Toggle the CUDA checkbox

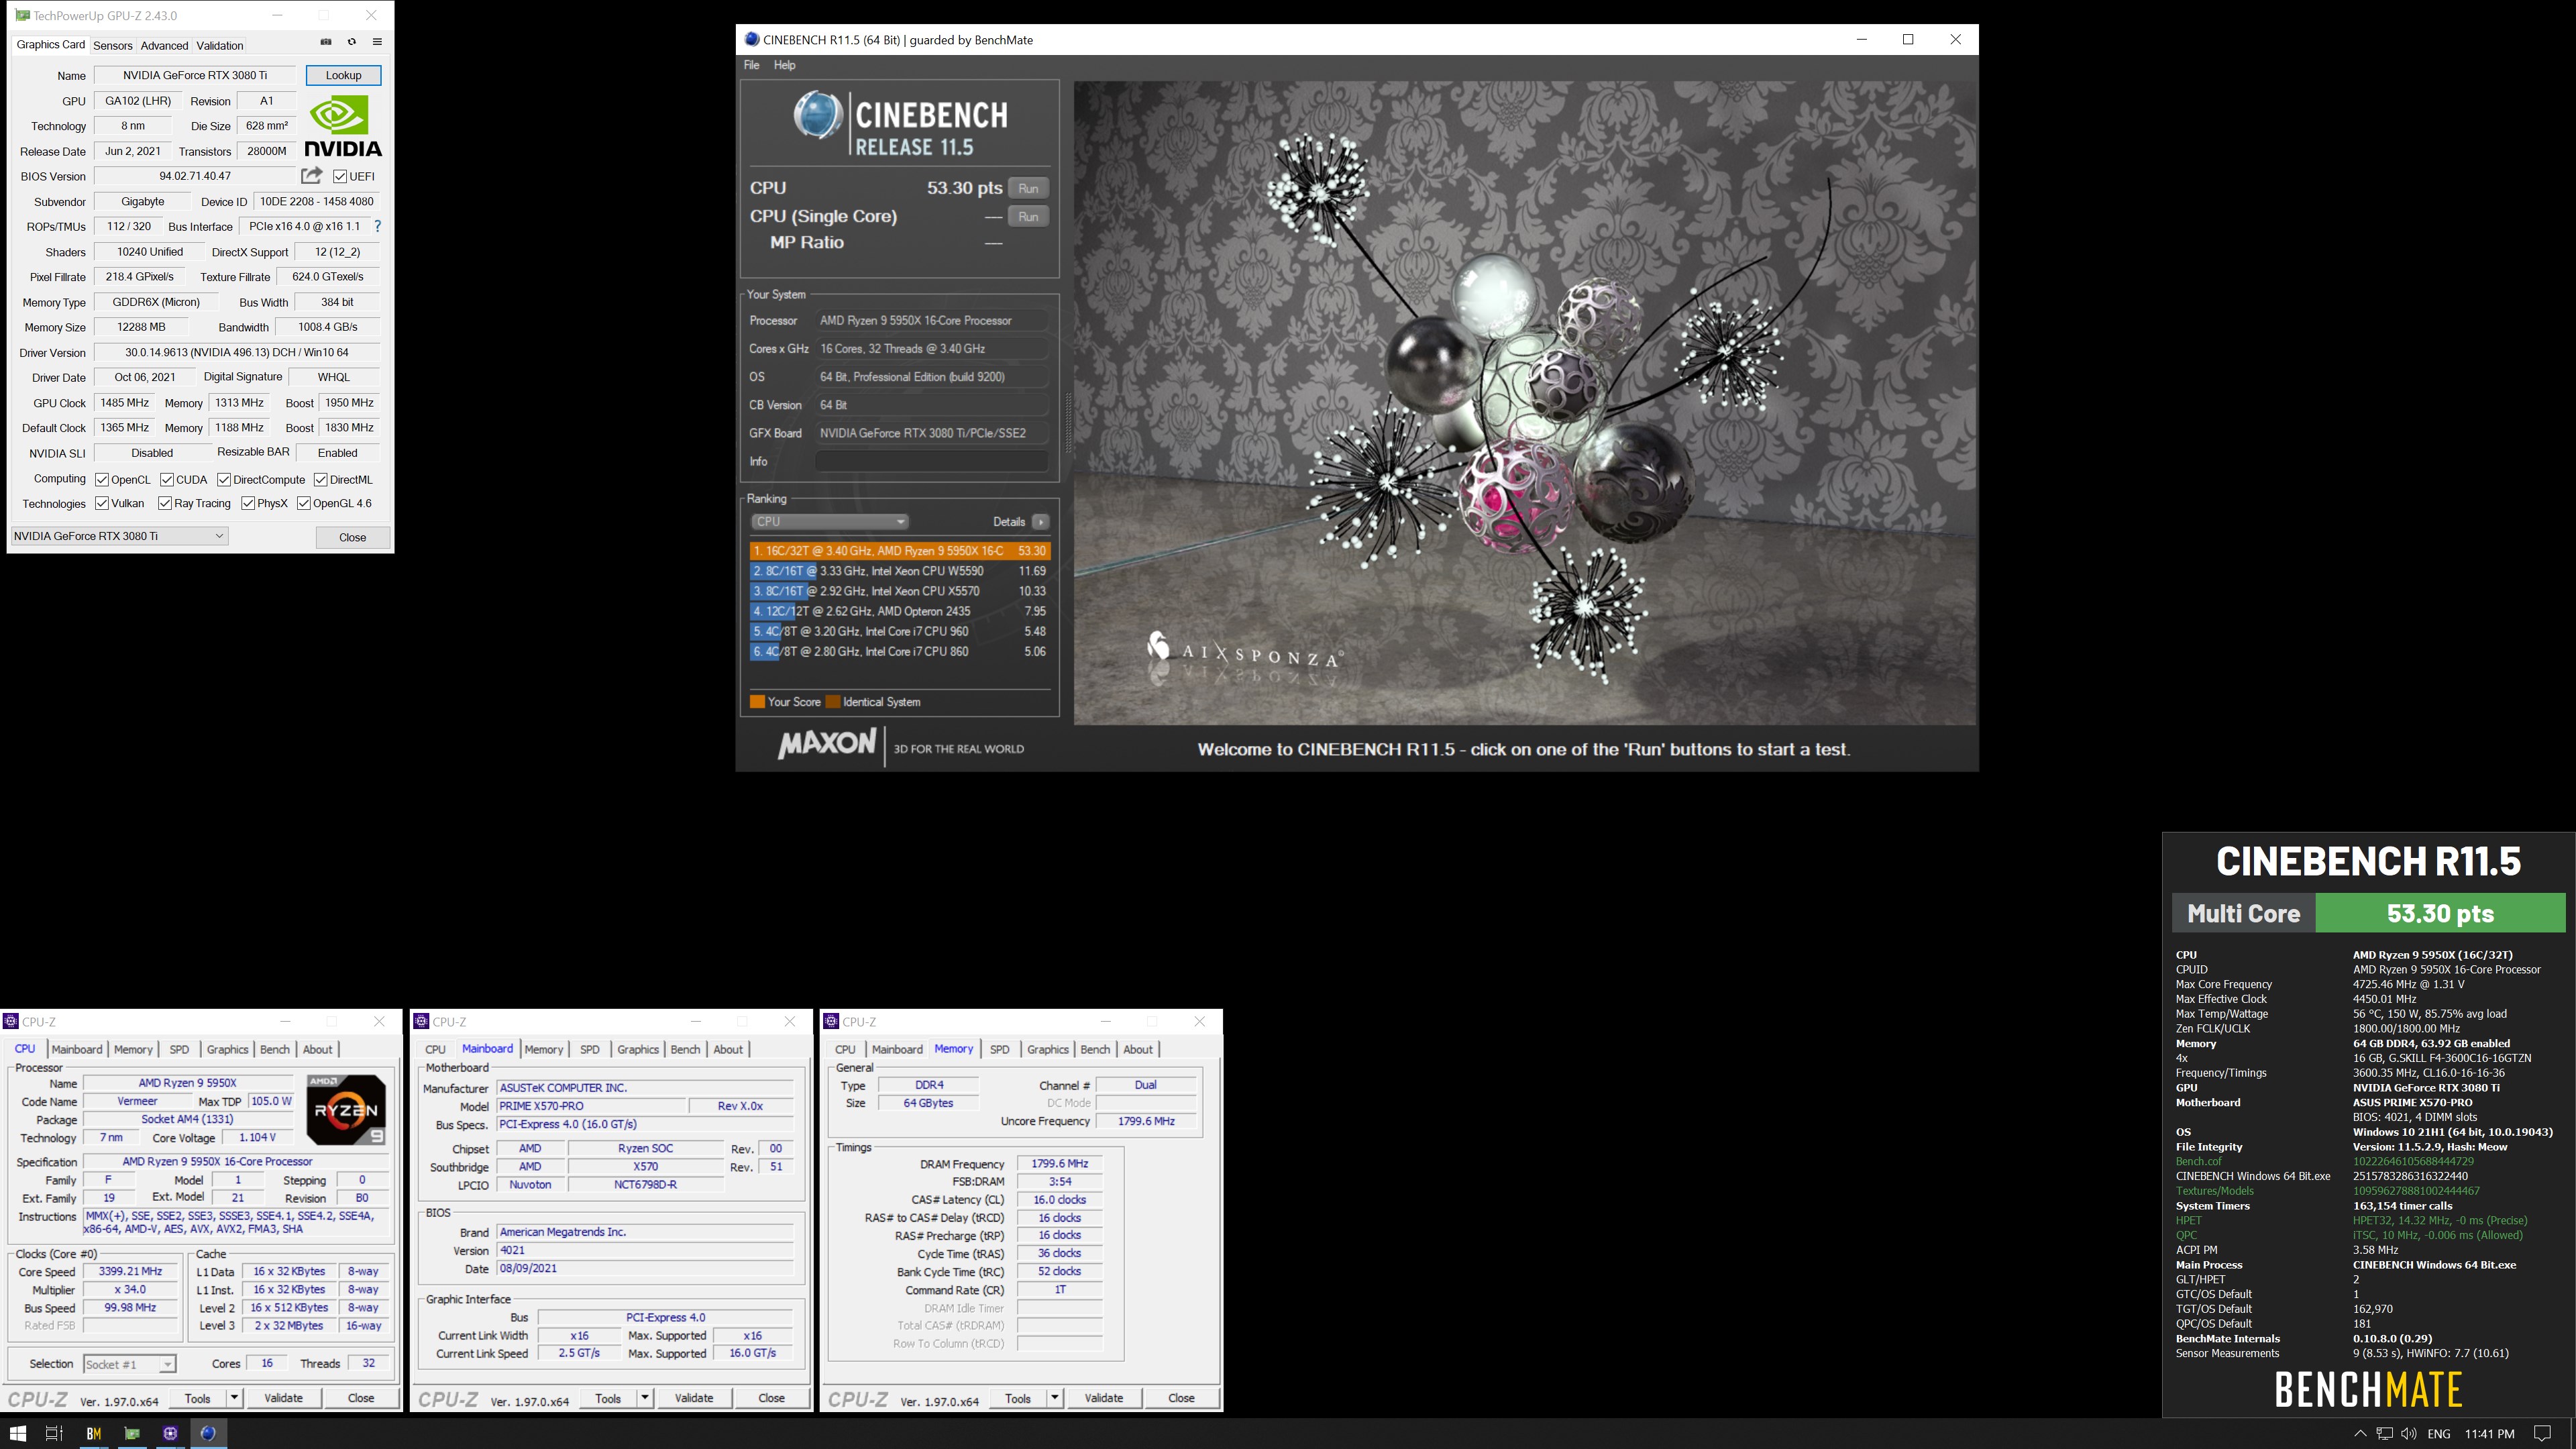point(167,479)
